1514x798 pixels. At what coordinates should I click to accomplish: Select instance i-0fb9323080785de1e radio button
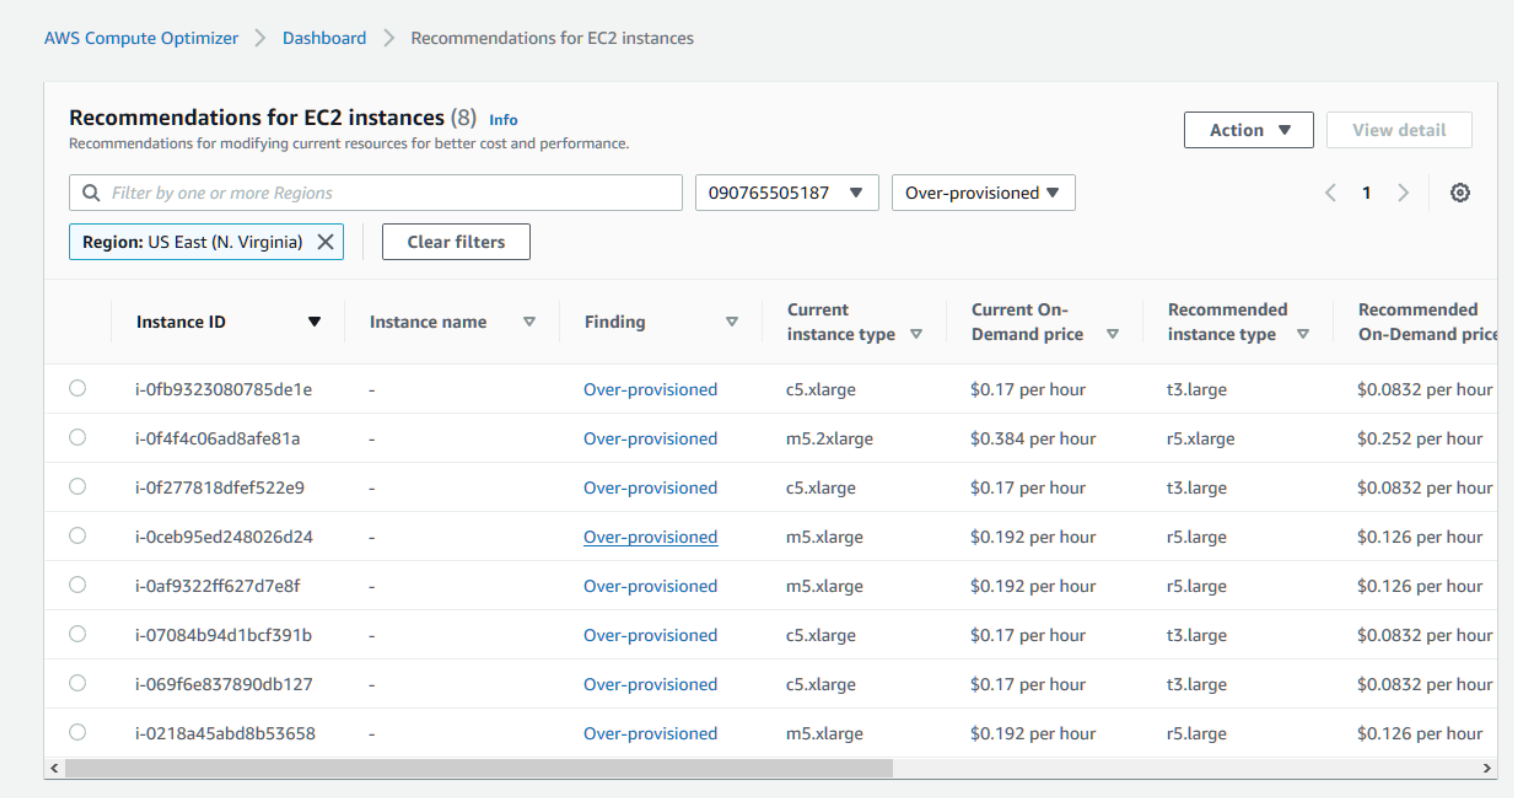pos(78,389)
